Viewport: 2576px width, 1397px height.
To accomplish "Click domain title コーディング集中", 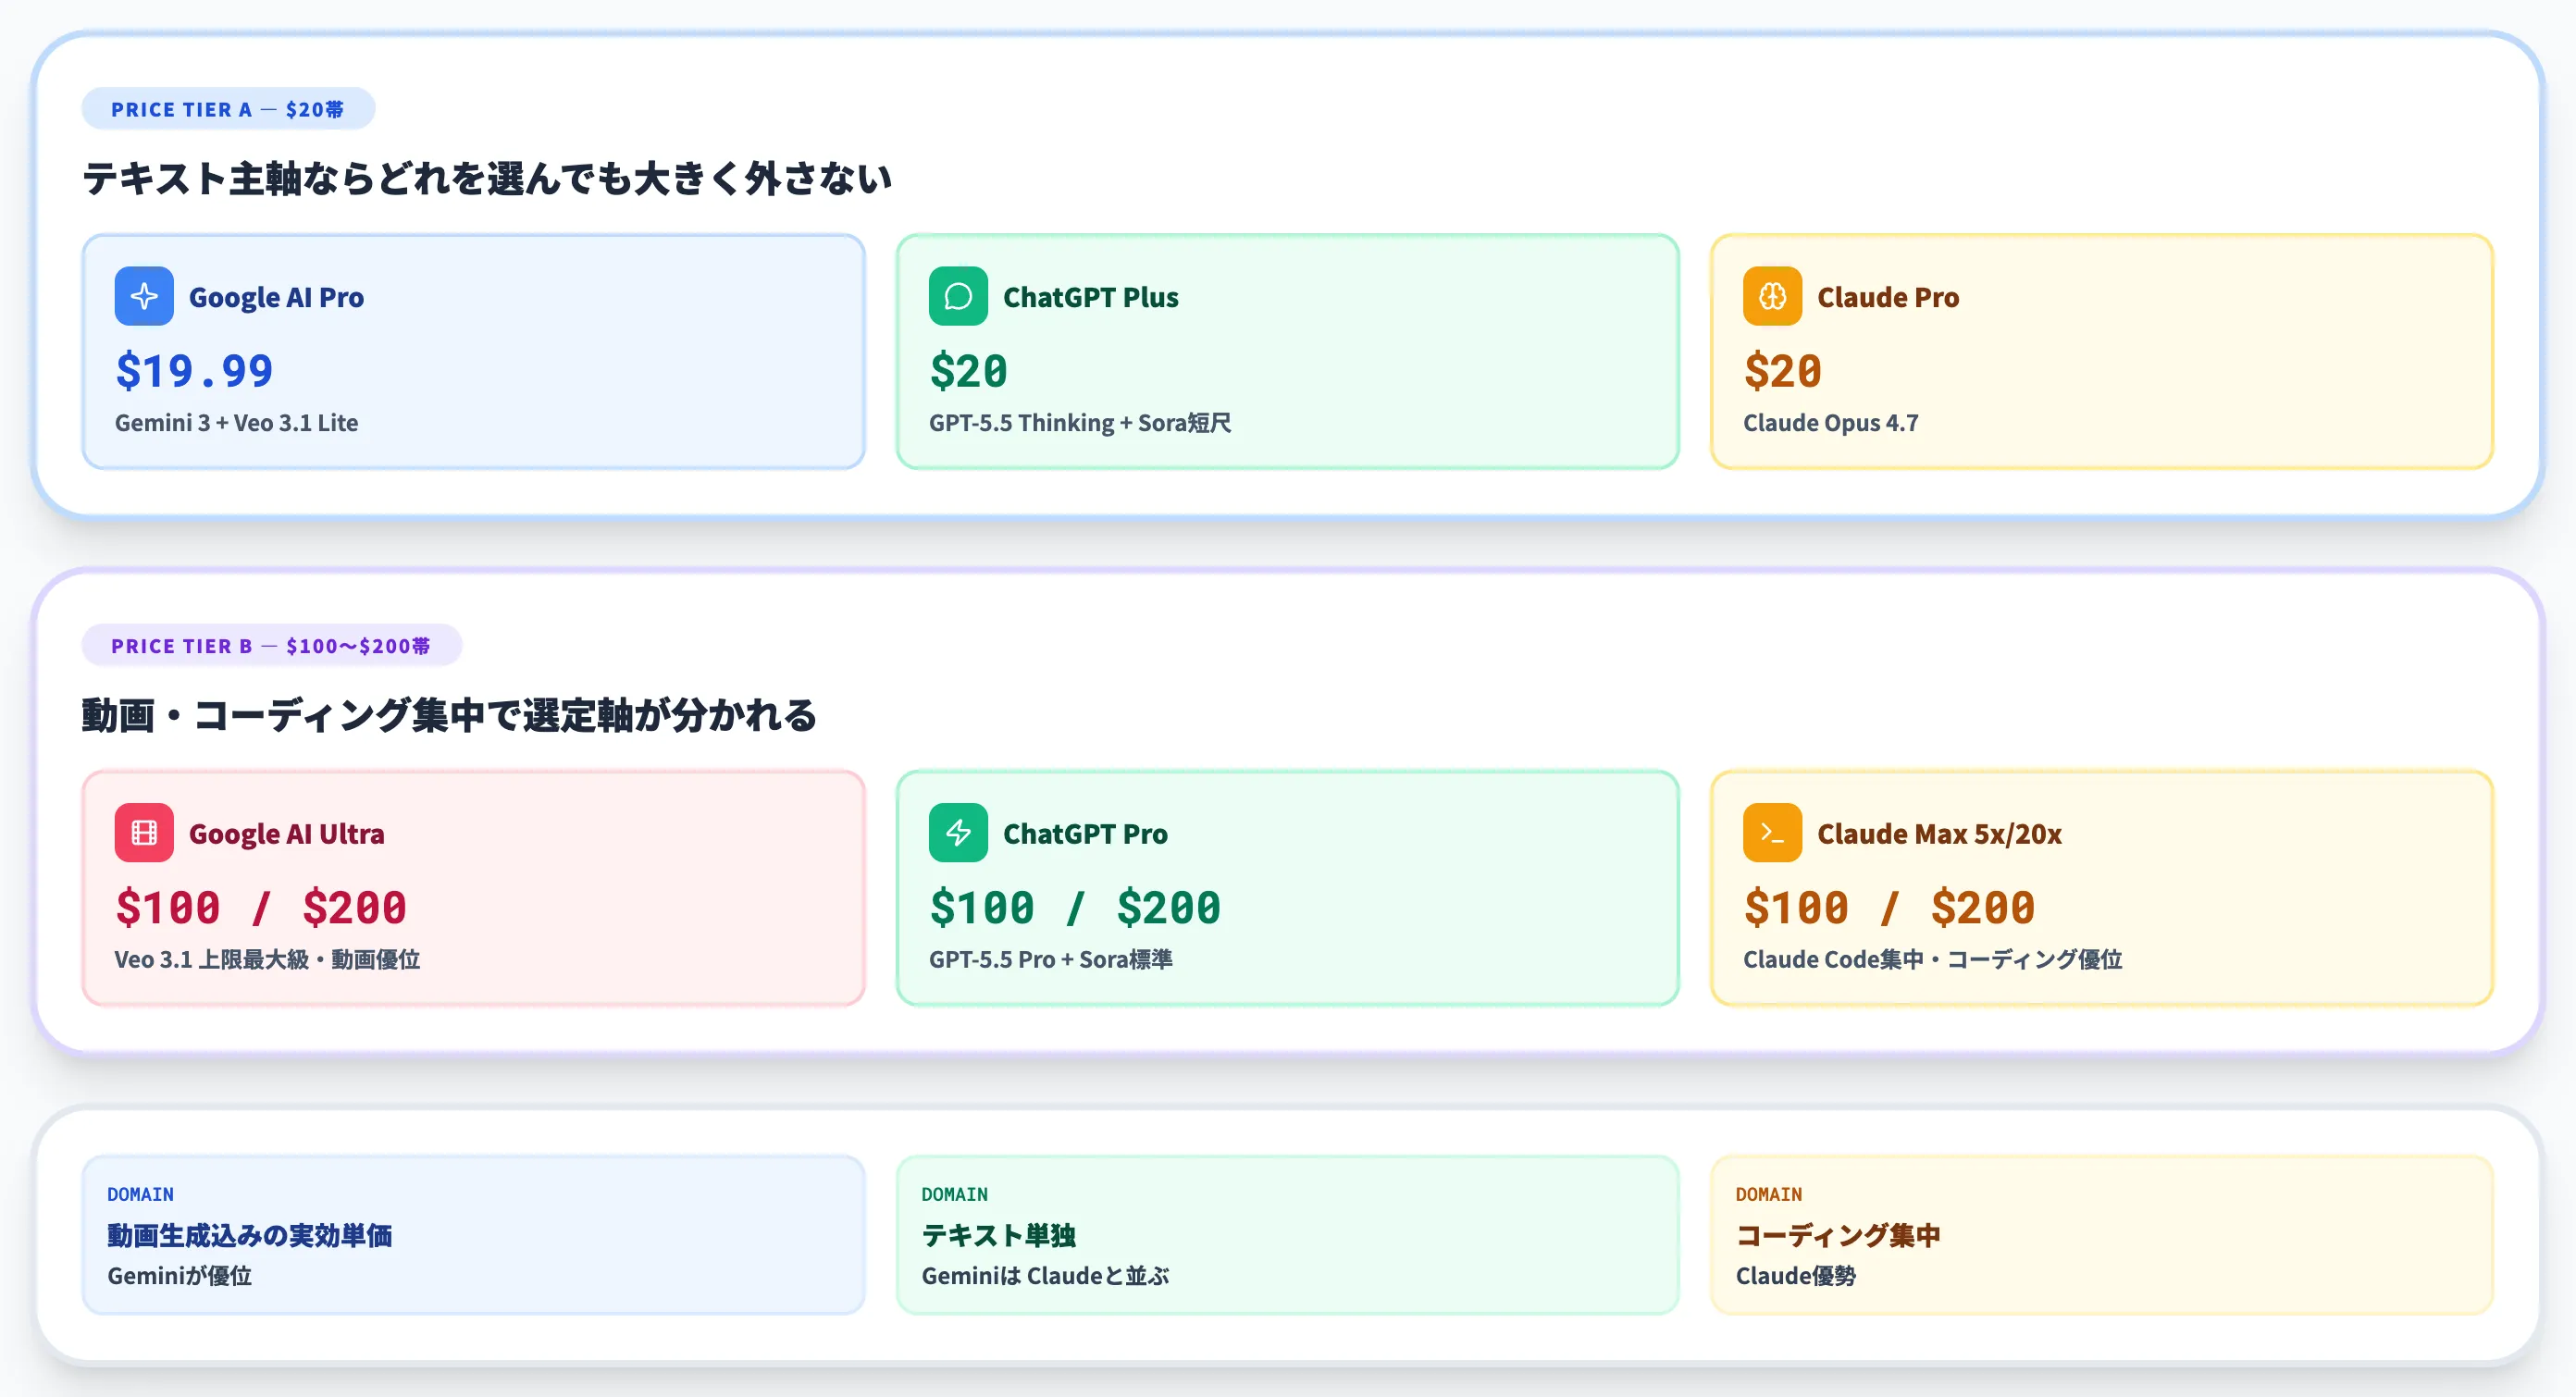I will click(x=1838, y=1236).
